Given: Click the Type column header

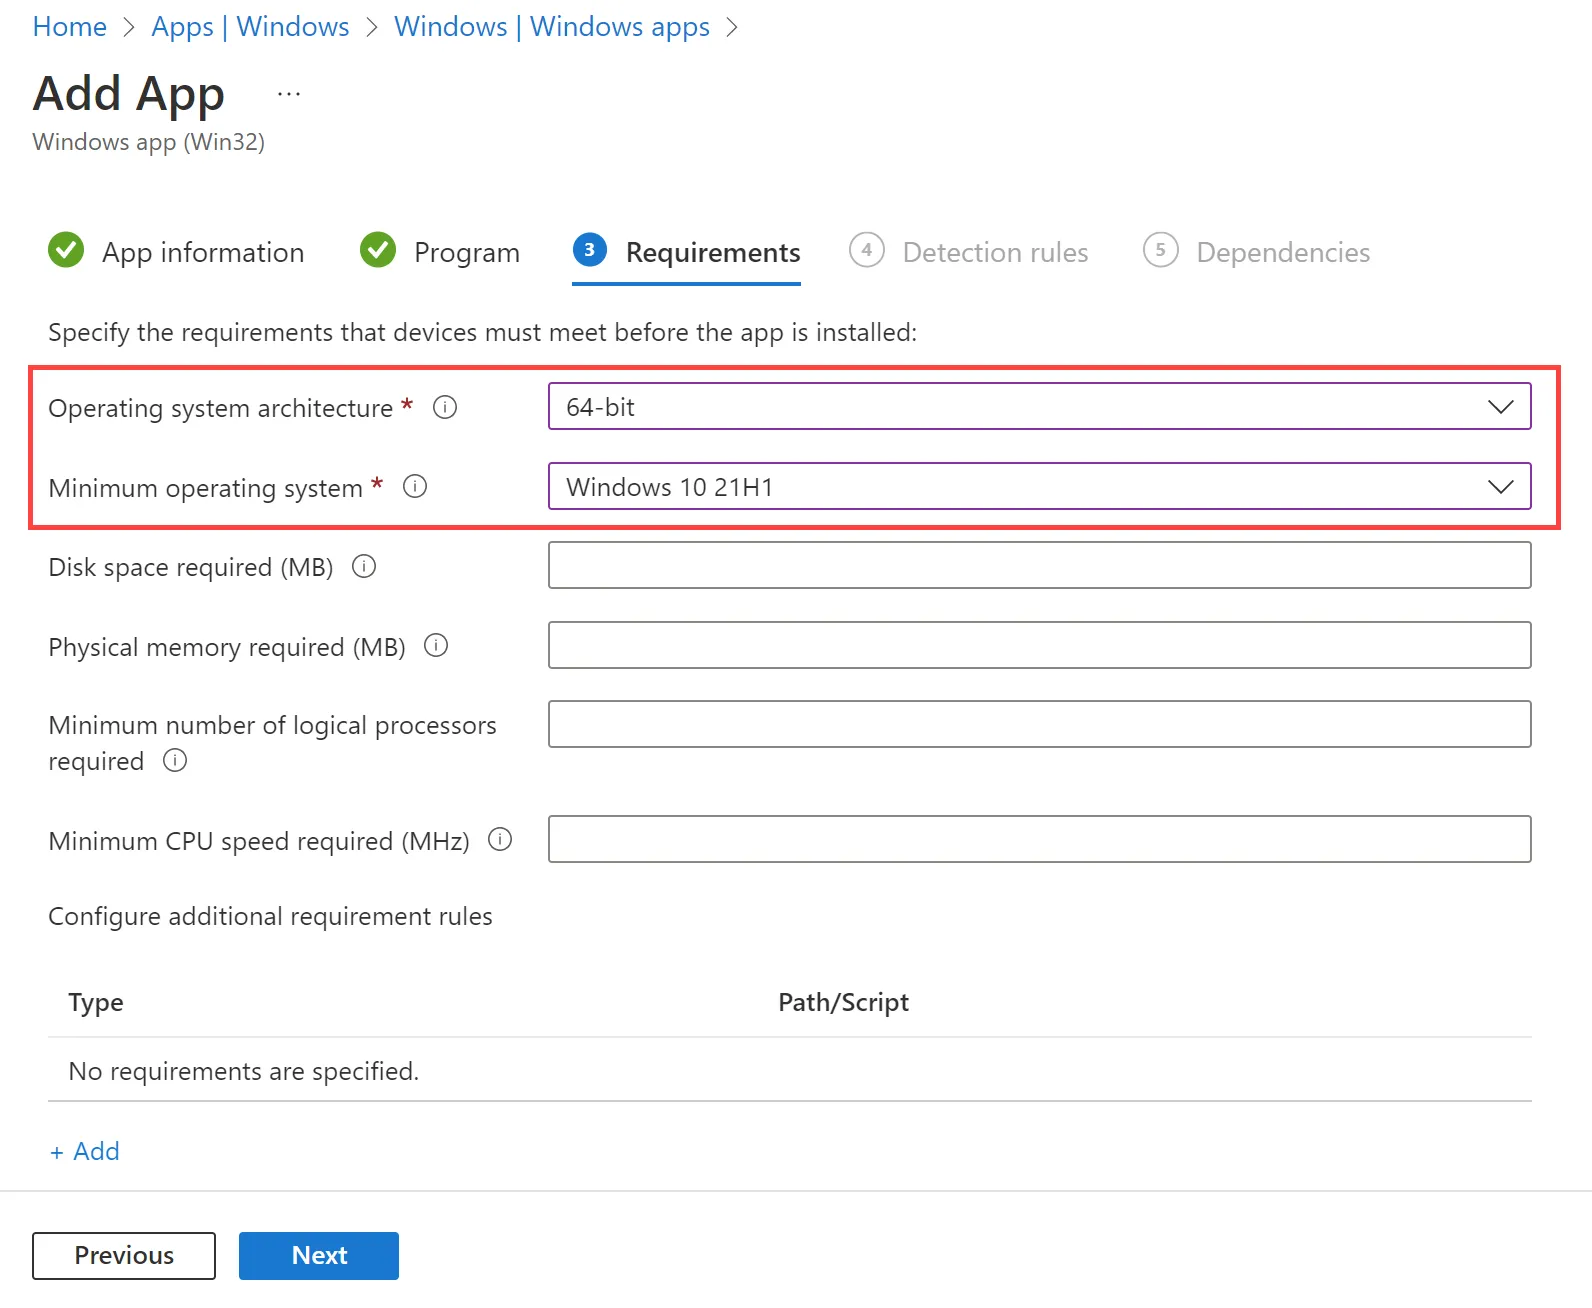Looking at the screenshot, I should (x=96, y=1003).
